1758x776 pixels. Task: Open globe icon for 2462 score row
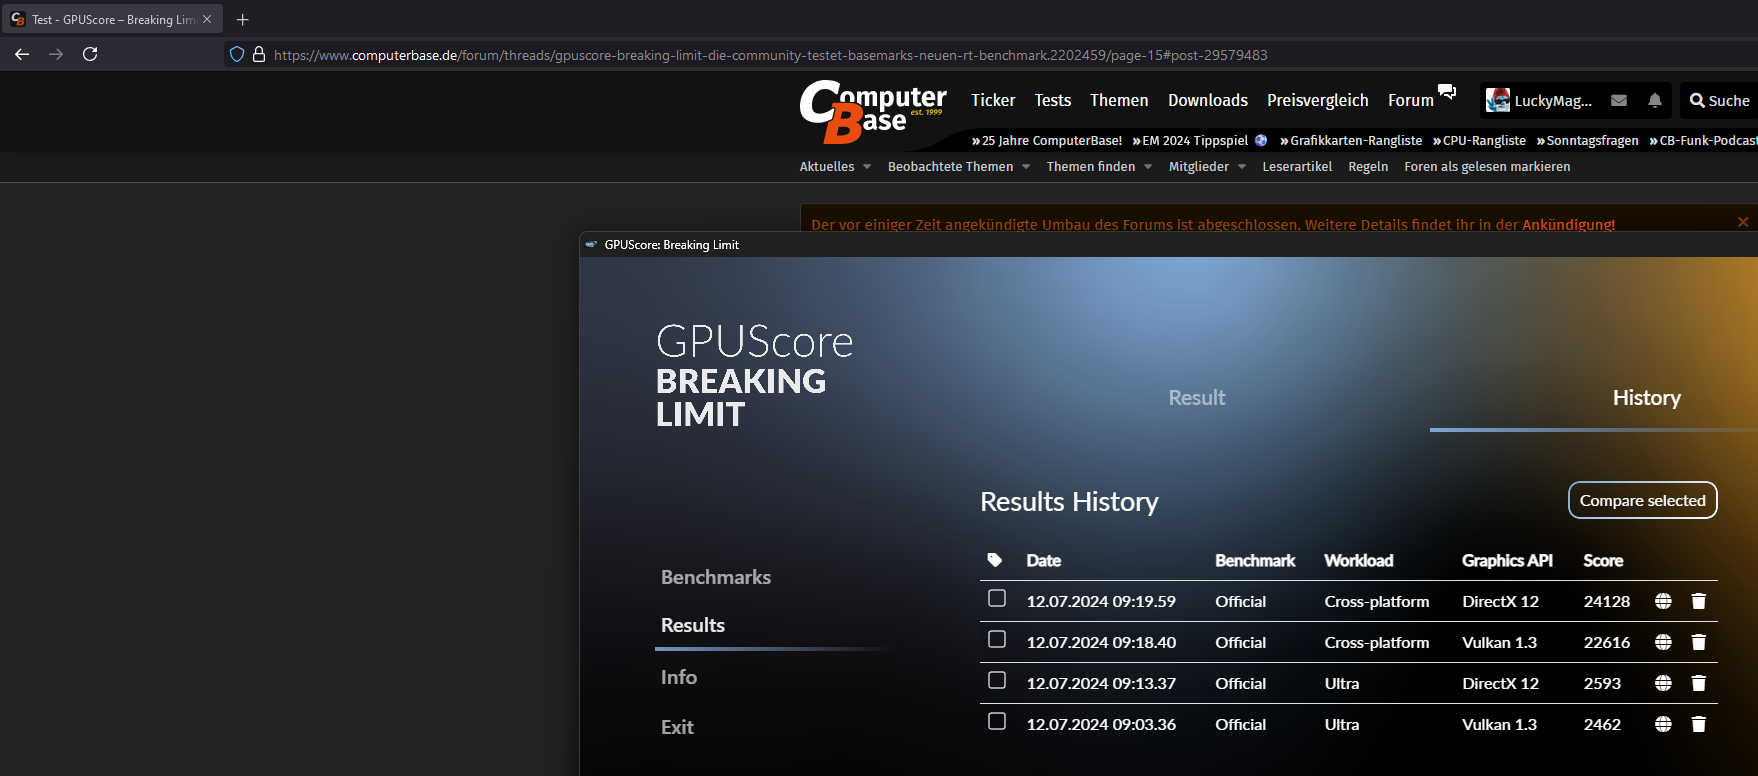(x=1663, y=724)
